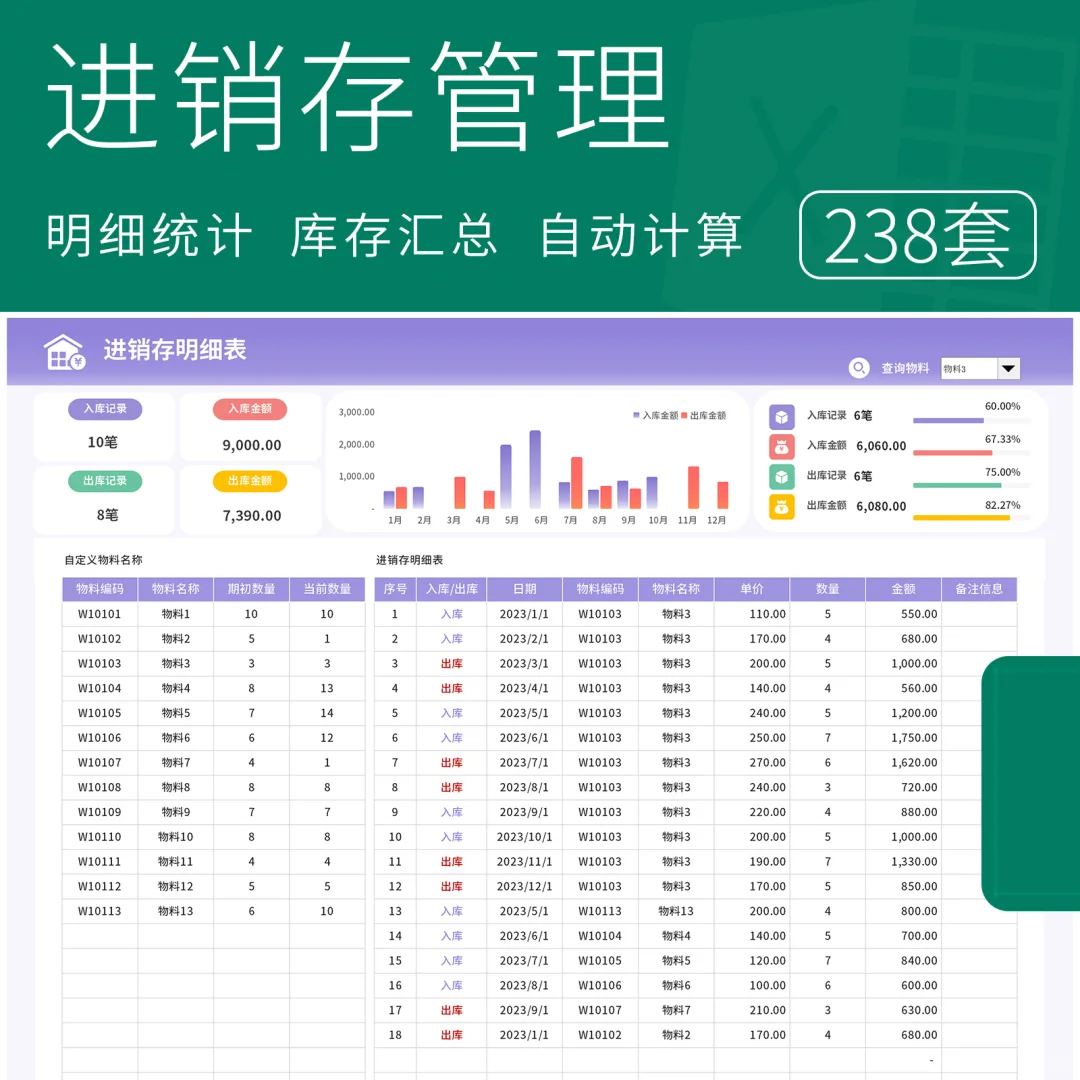The width and height of the screenshot is (1080, 1080).
Task: Click the 8笔 出库记录 count
Action: click(107, 515)
